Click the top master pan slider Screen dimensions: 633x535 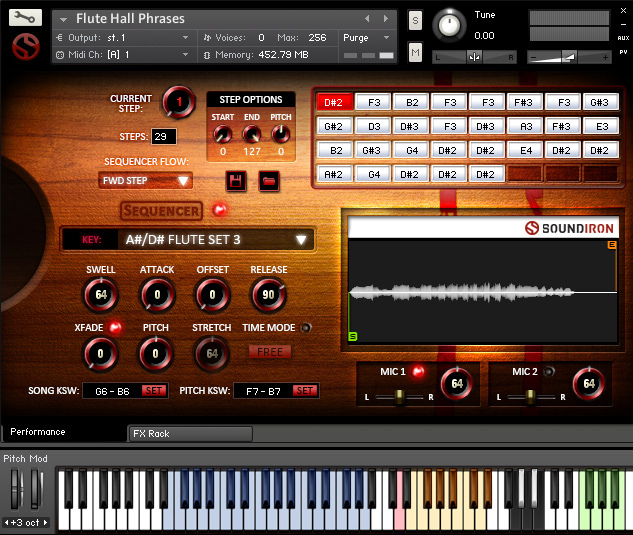[x=474, y=57]
